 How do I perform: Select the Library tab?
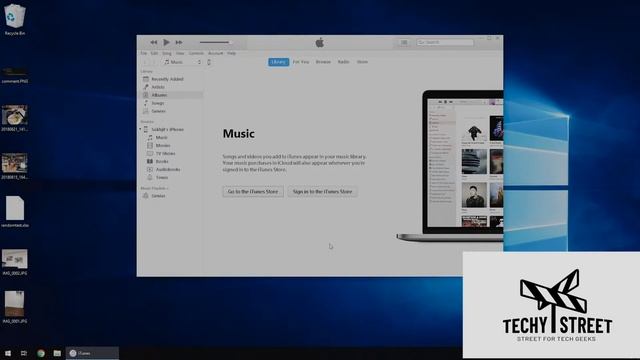(x=278, y=62)
